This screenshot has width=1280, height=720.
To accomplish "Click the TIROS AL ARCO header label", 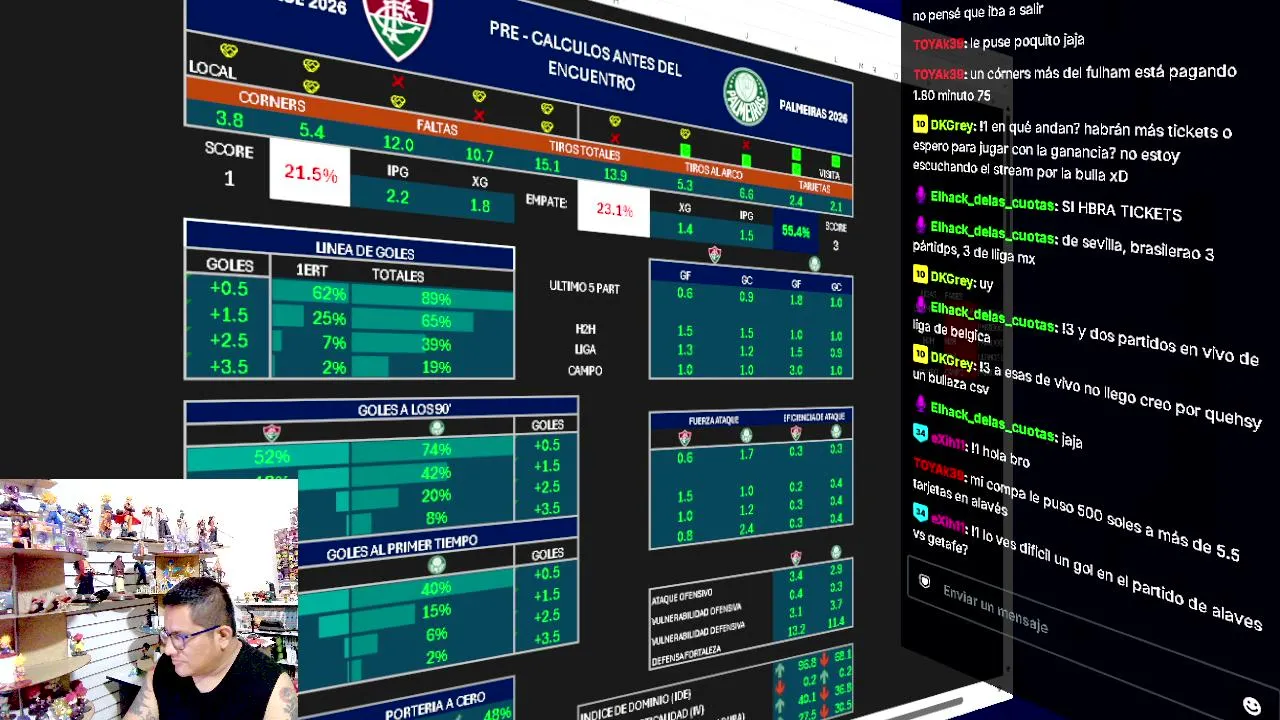I will pyautogui.click(x=713, y=172).
